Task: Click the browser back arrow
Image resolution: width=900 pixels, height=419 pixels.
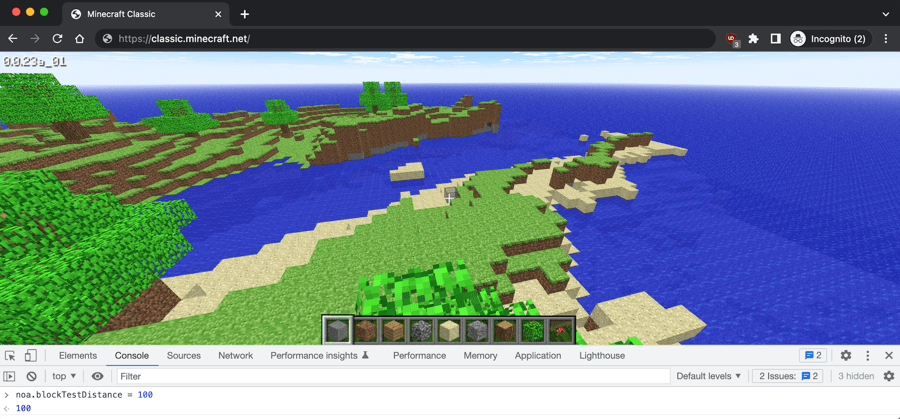Action: point(13,39)
